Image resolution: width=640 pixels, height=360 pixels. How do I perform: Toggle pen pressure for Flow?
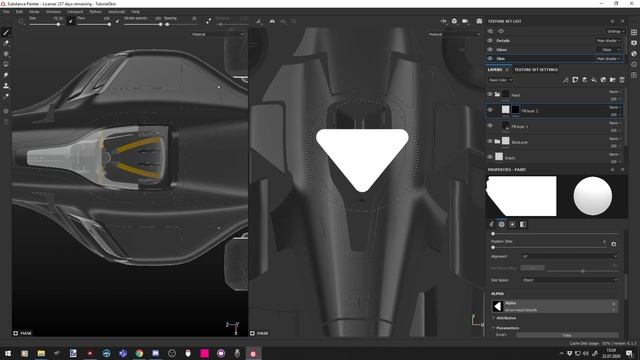click(x=118, y=21)
